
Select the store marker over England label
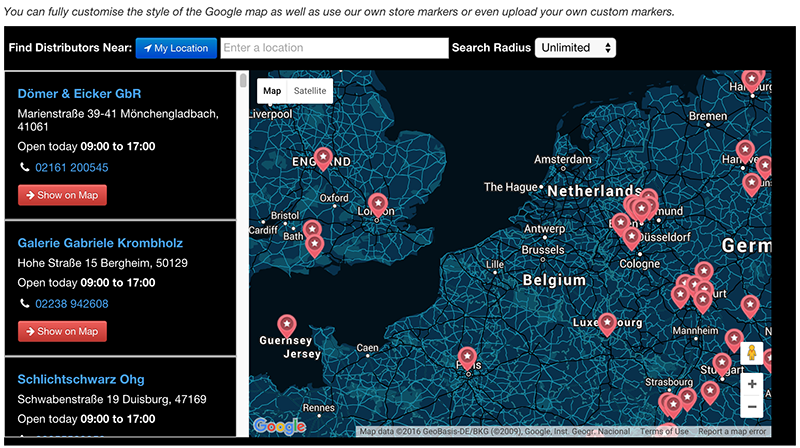point(323,158)
